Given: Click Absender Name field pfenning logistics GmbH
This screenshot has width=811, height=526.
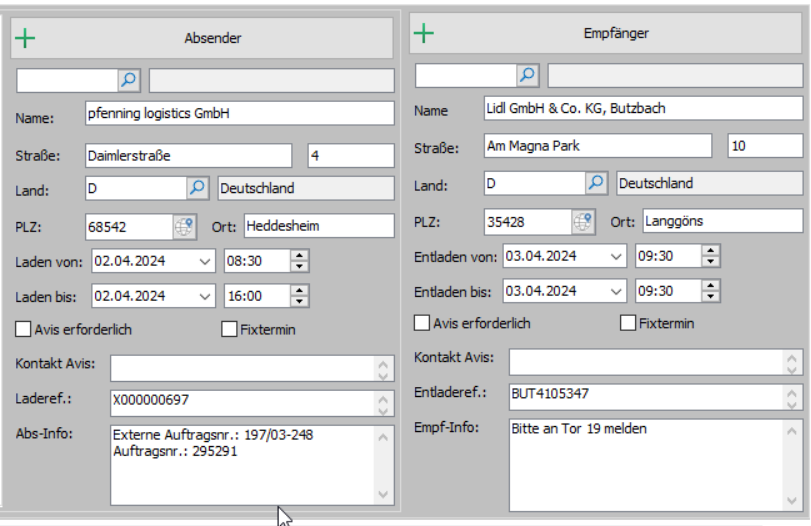Looking at the screenshot, I should click(x=239, y=113).
